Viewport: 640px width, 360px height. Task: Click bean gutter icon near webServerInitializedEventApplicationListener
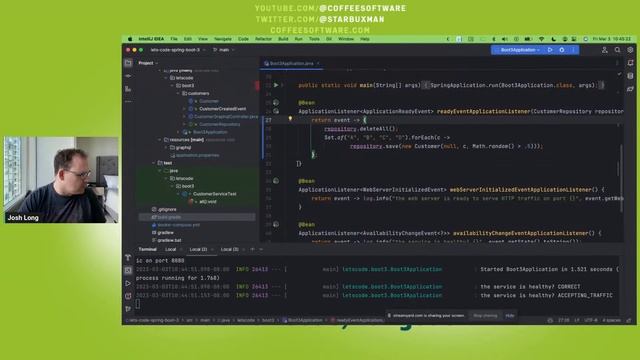(276, 181)
